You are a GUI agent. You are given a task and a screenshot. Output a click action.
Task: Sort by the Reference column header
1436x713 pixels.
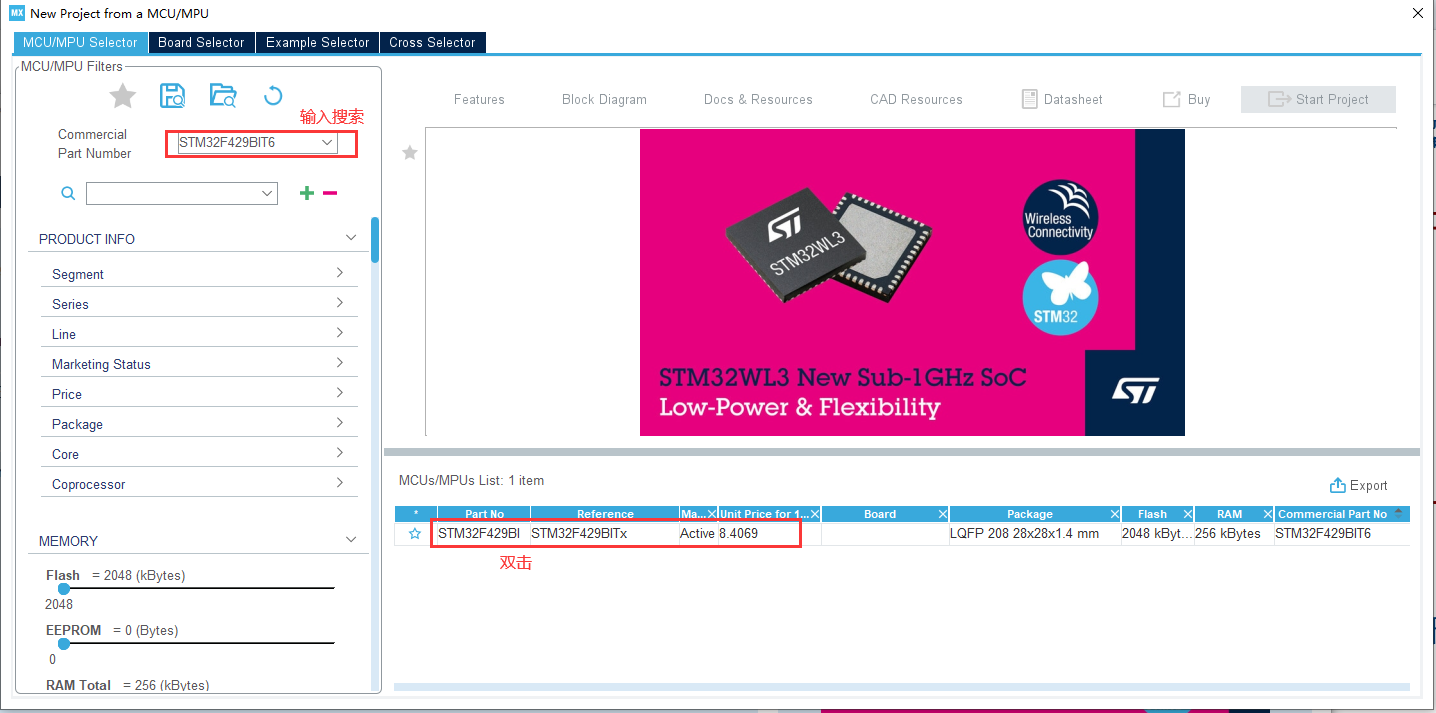point(605,514)
